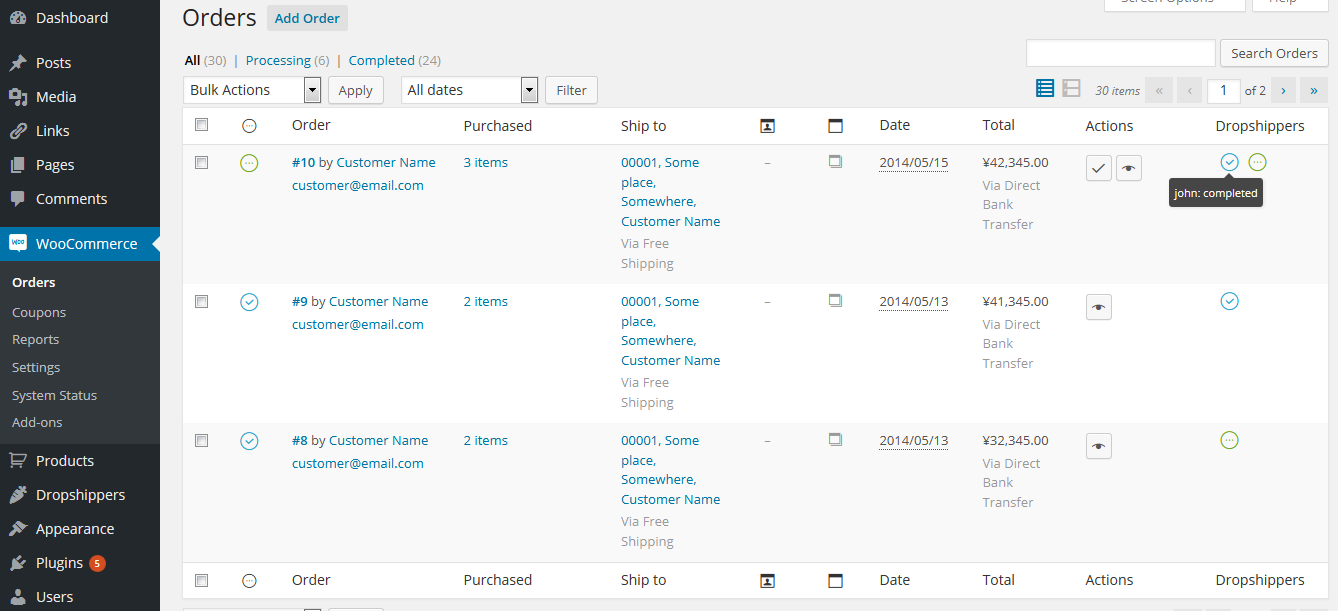Preview order #9 using the eye icon

click(x=1098, y=307)
